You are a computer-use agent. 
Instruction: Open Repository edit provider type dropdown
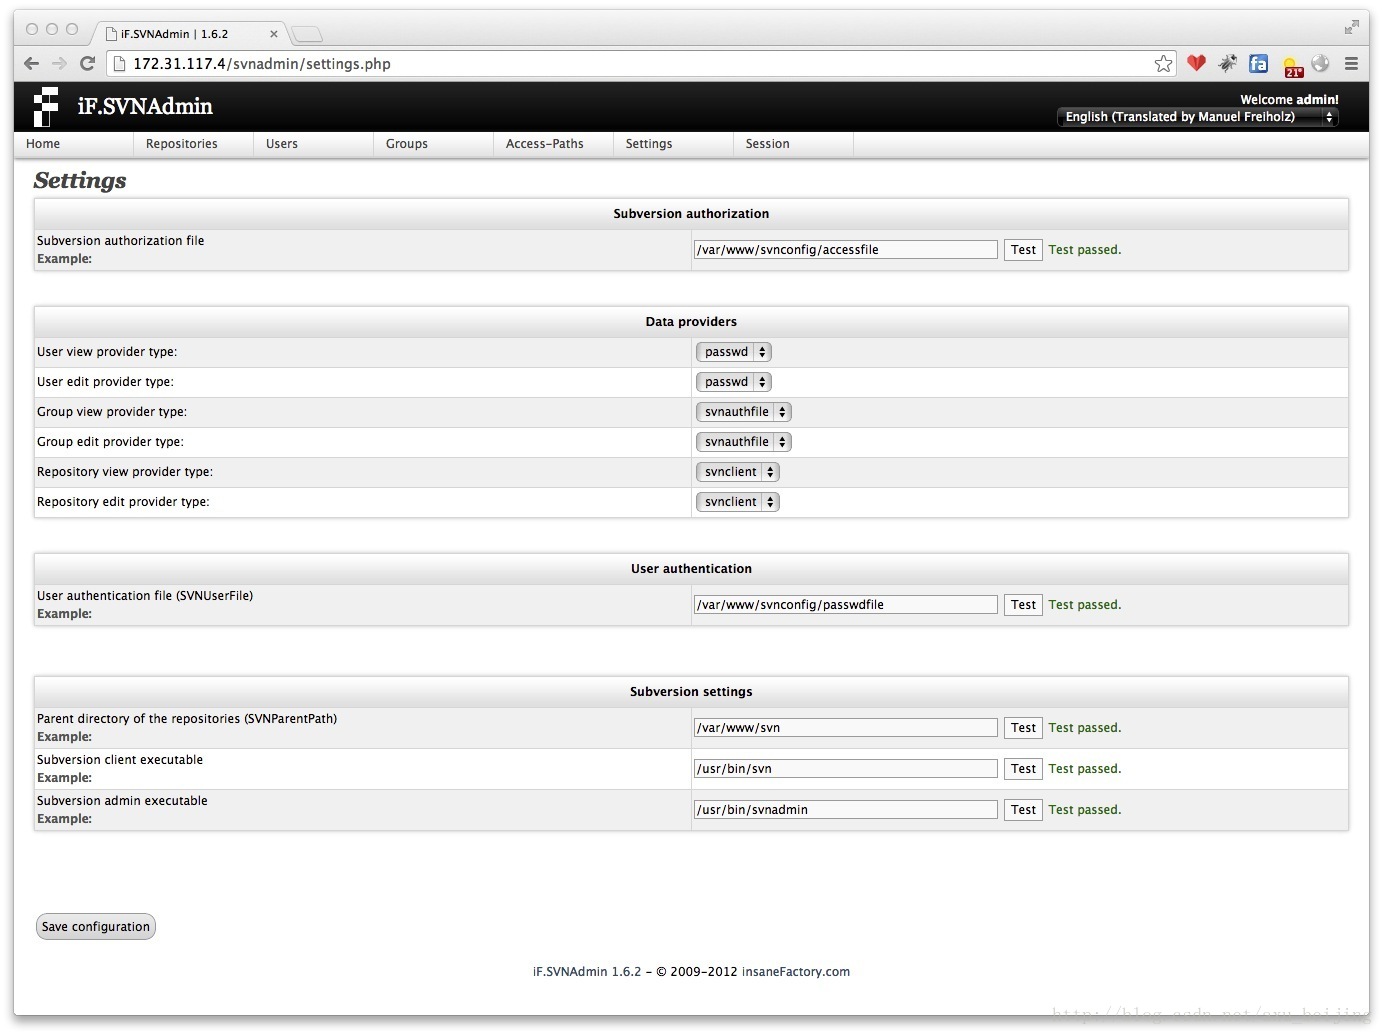pos(738,502)
